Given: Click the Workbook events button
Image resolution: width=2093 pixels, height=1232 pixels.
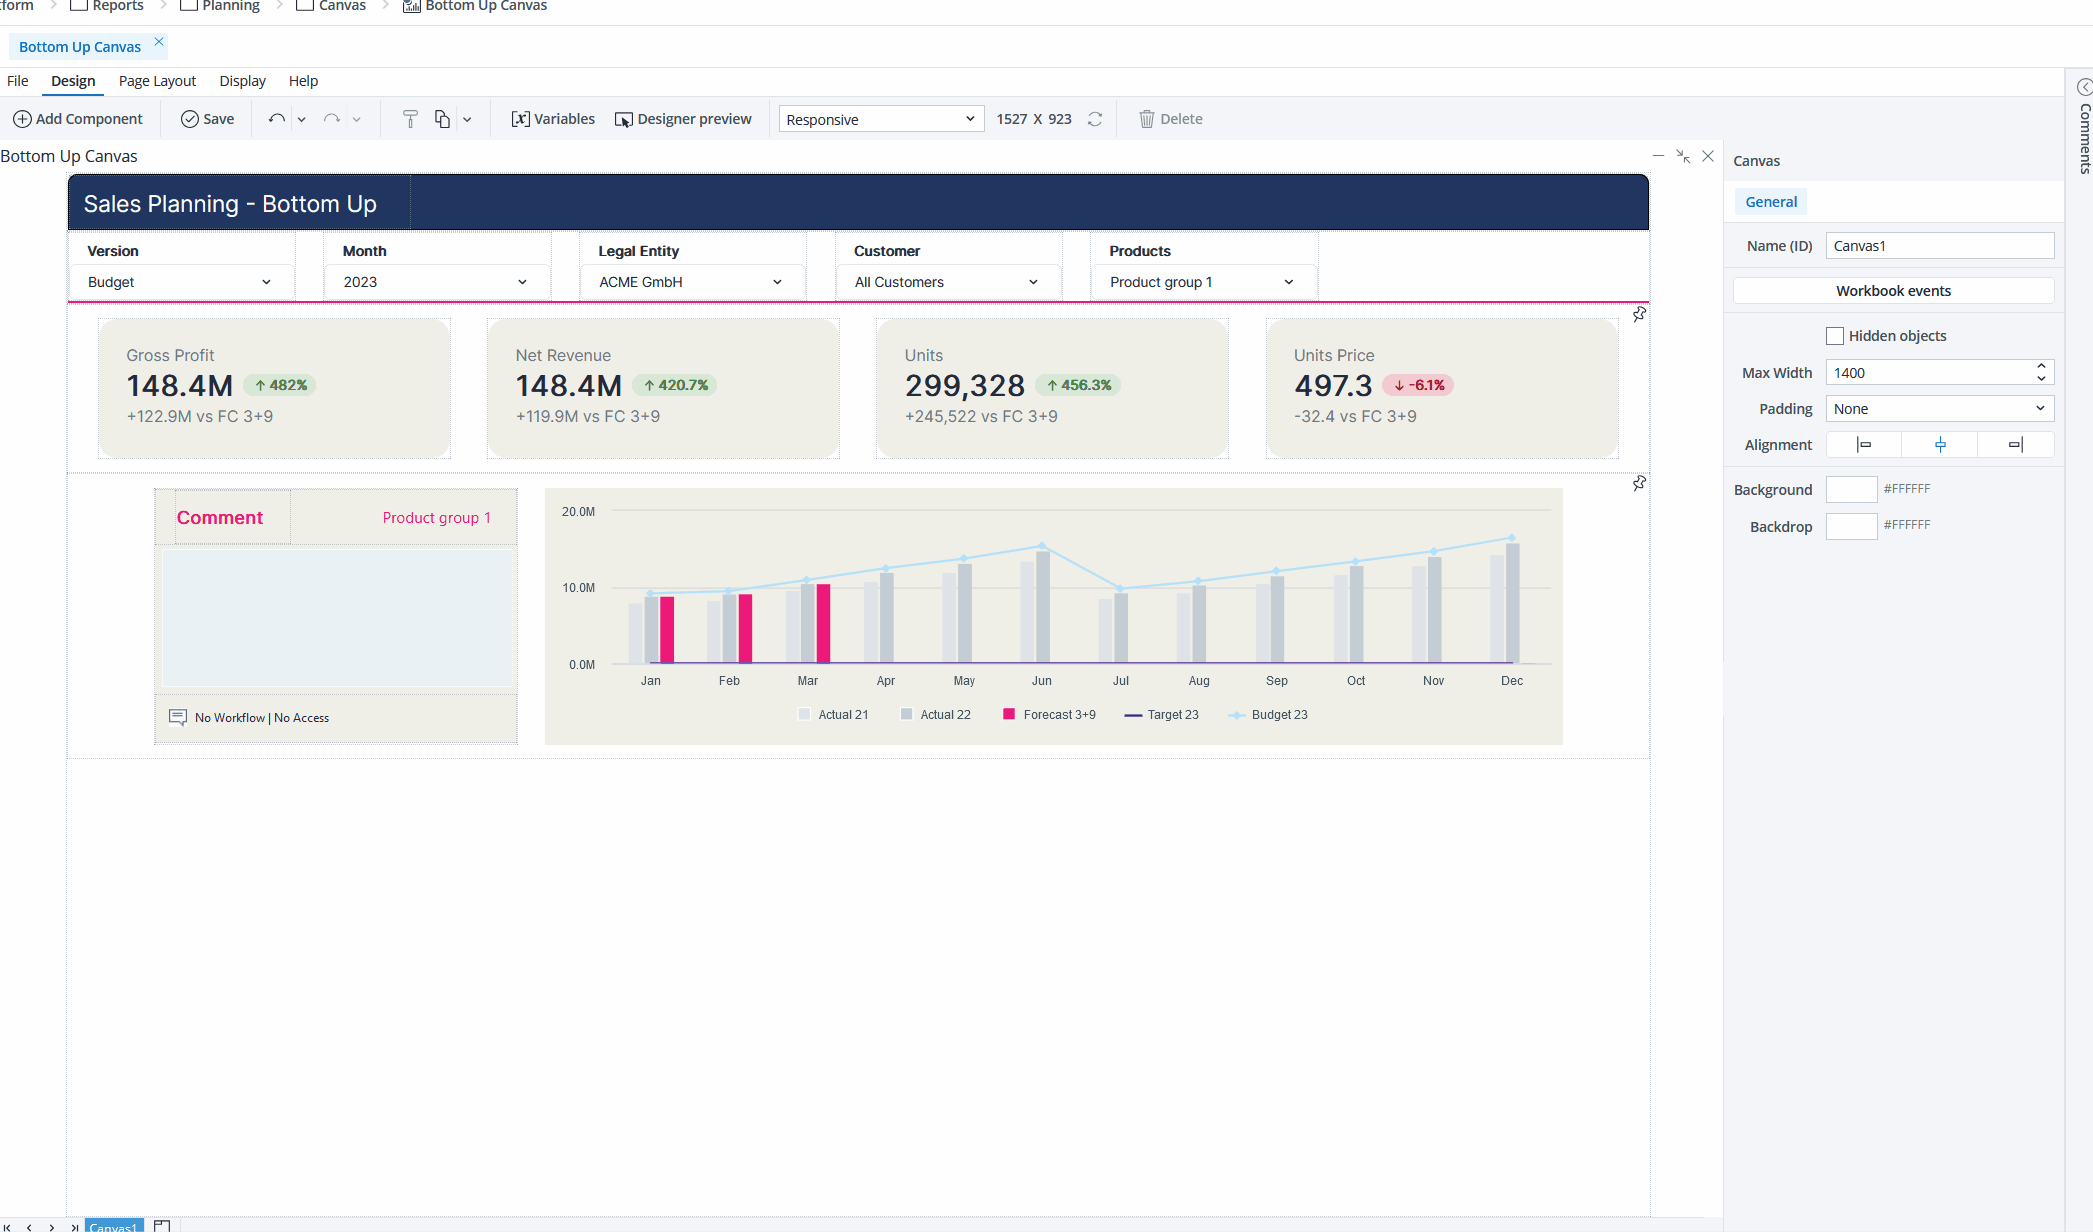Looking at the screenshot, I should [1892, 291].
